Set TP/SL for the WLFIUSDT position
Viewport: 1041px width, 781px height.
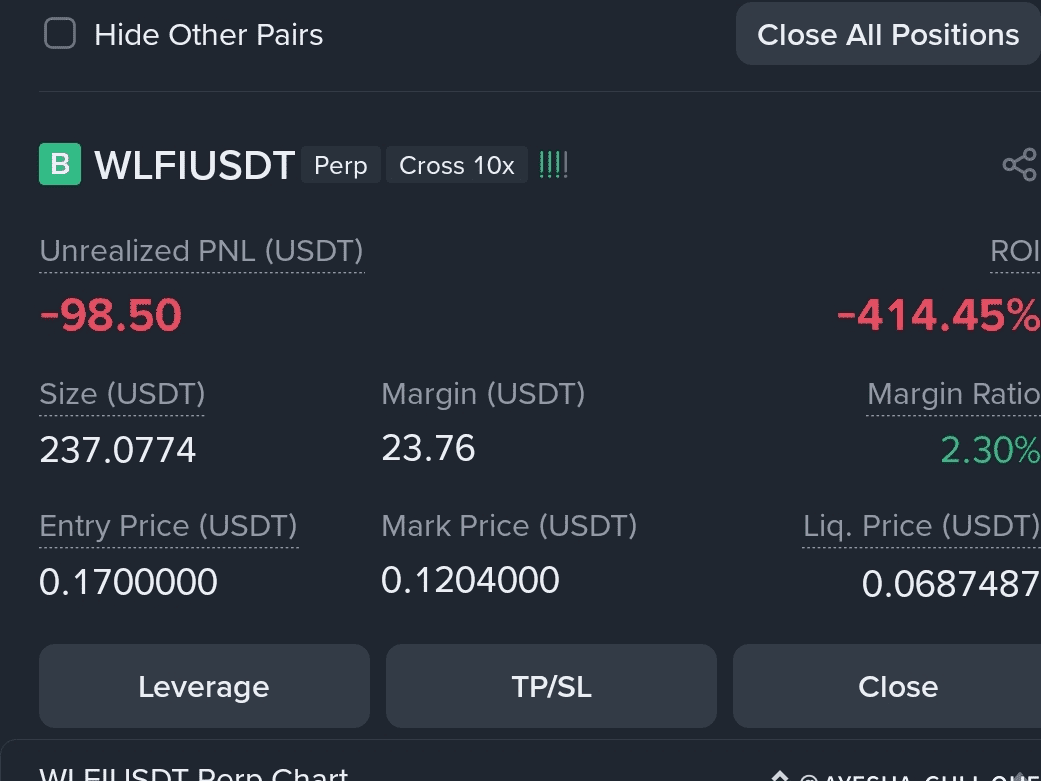point(551,686)
